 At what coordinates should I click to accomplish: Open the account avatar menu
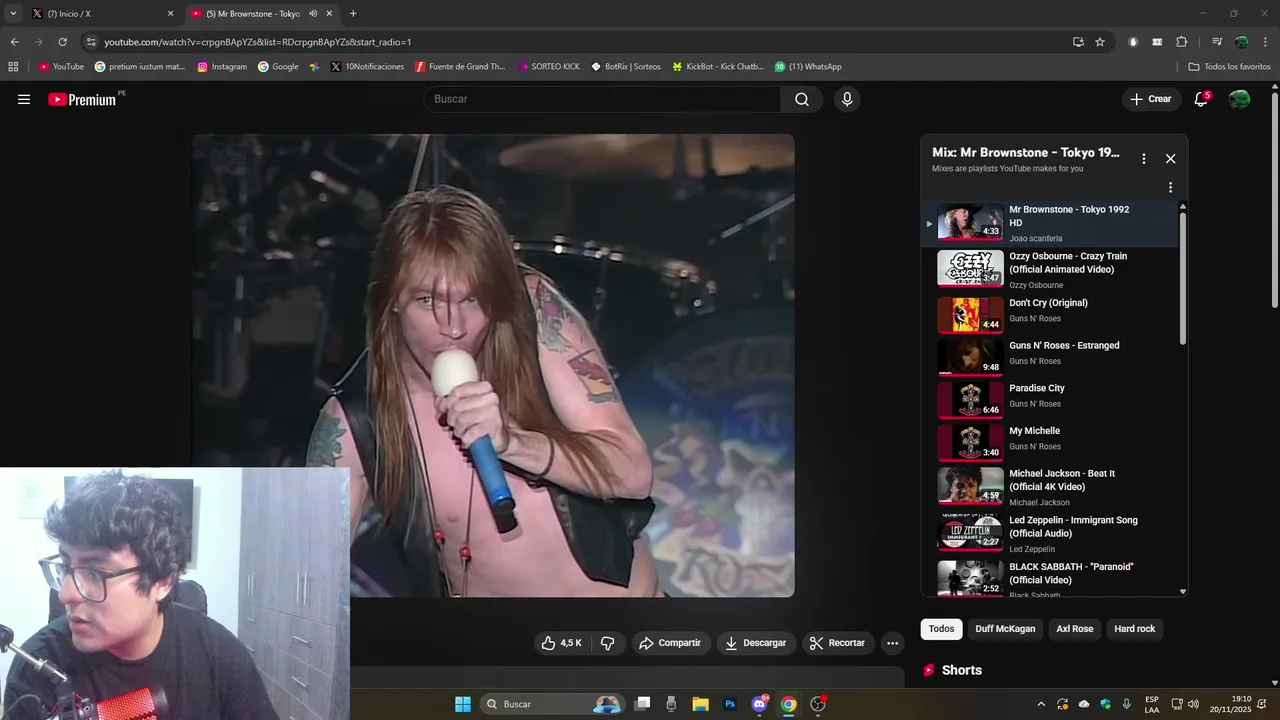(x=1239, y=99)
